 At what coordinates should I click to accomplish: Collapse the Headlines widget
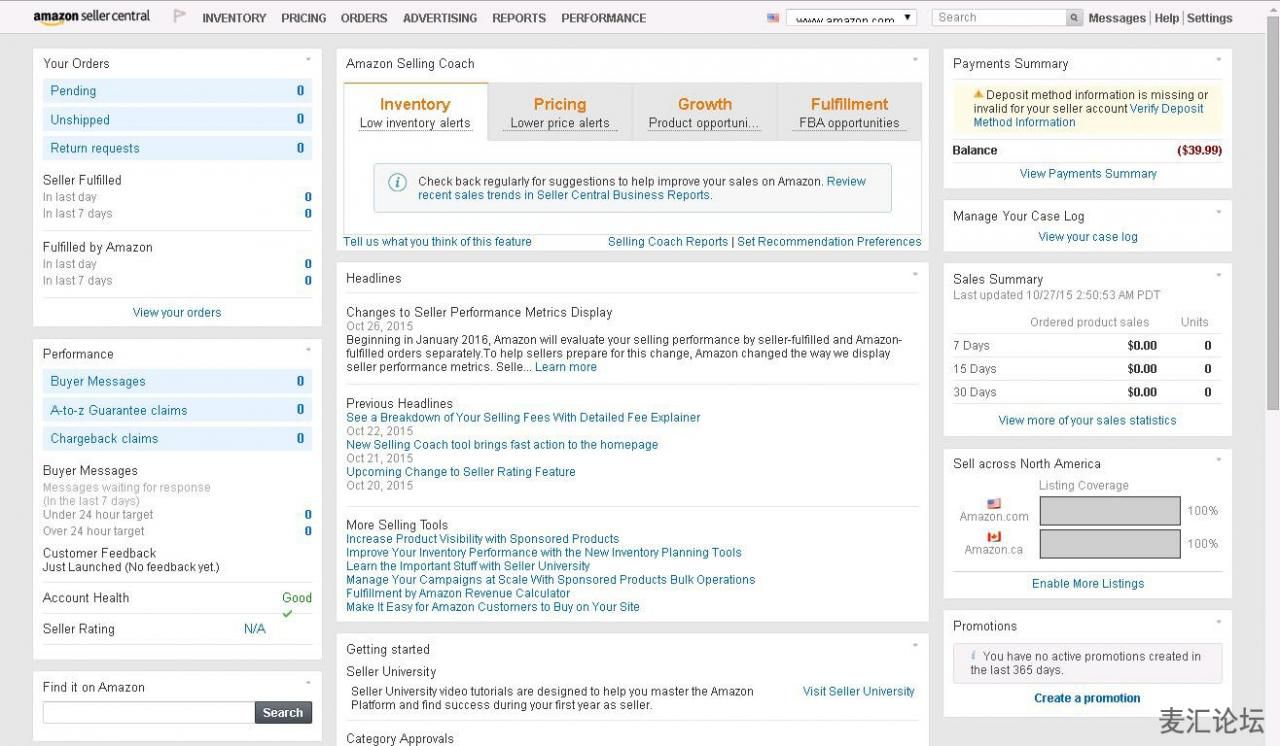point(915,274)
